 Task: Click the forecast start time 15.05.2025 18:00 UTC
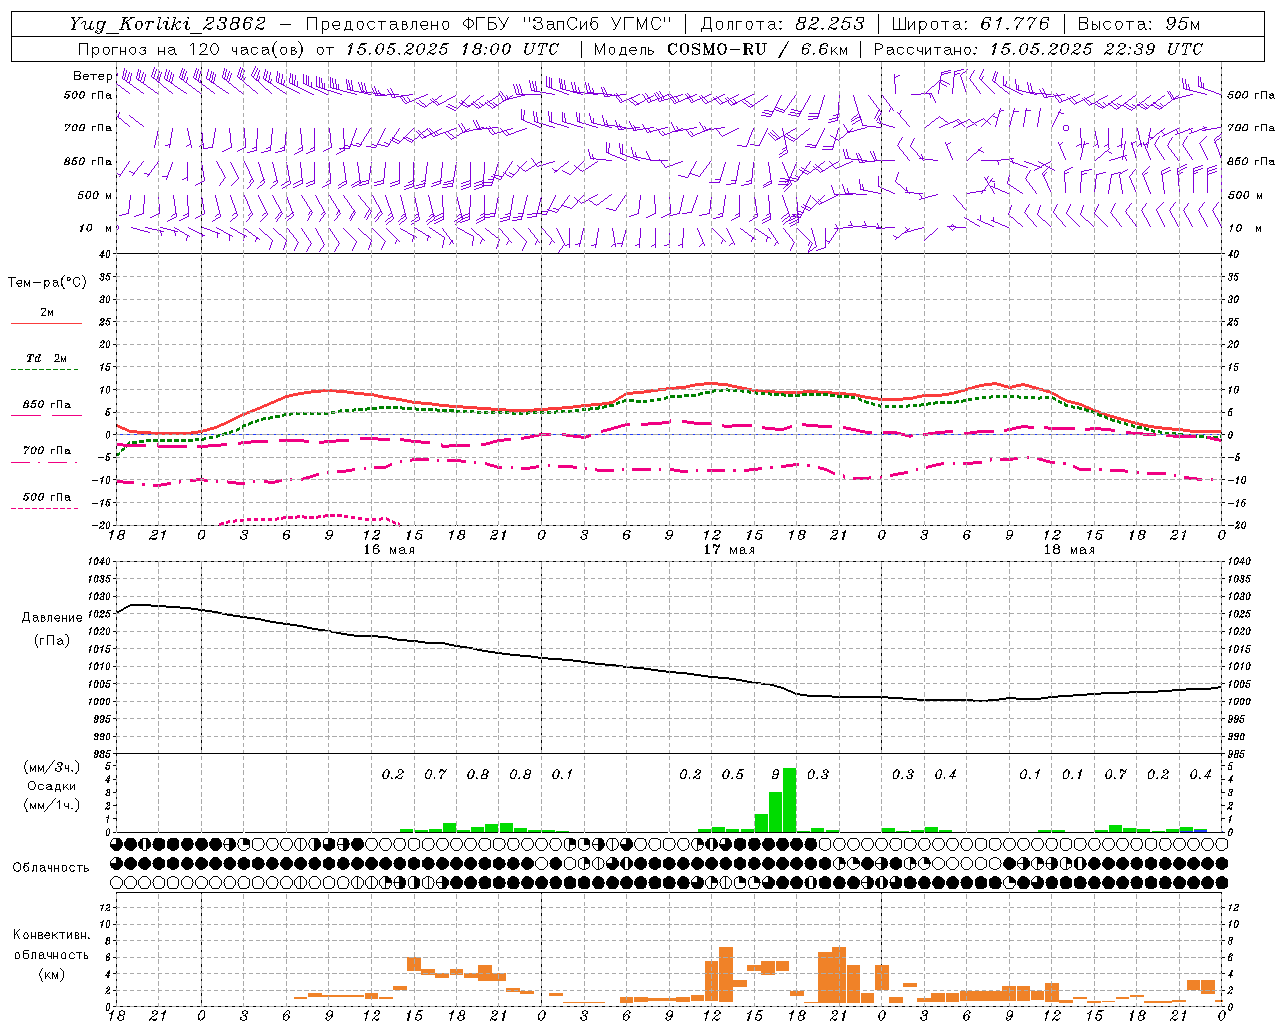click(x=452, y=49)
